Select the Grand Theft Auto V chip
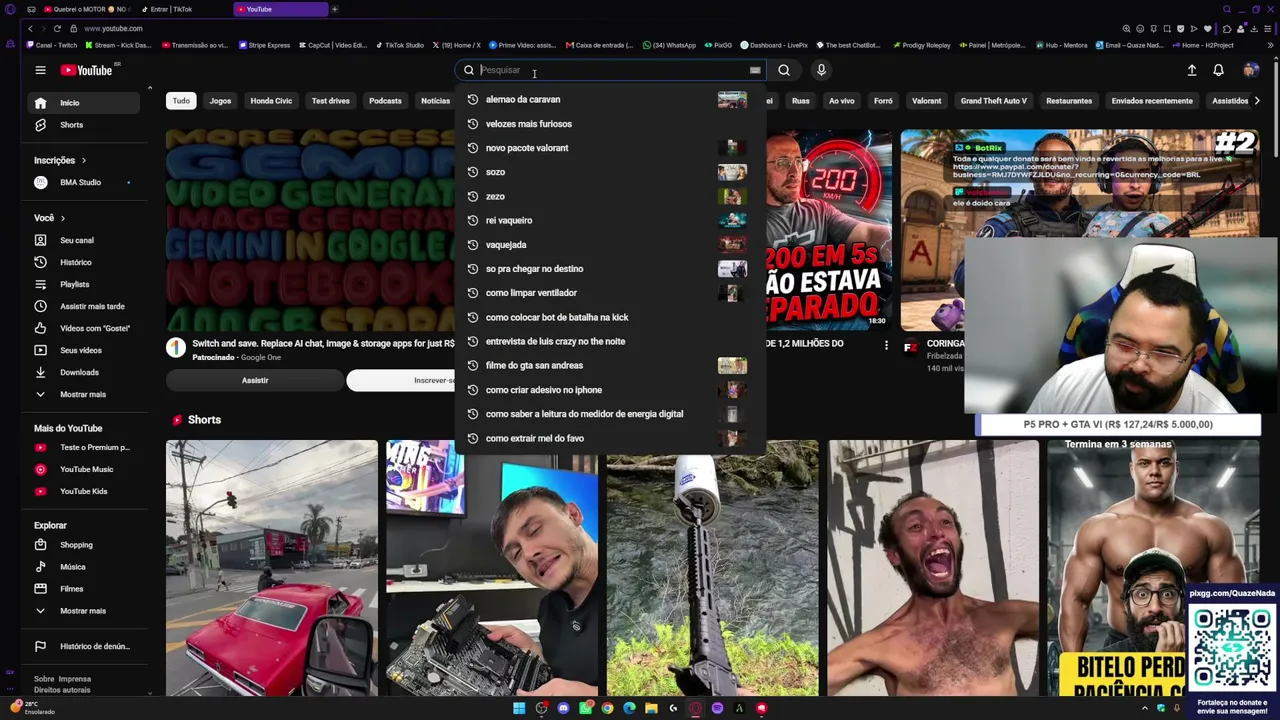This screenshot has height=720, width=1280. (994, 101)
